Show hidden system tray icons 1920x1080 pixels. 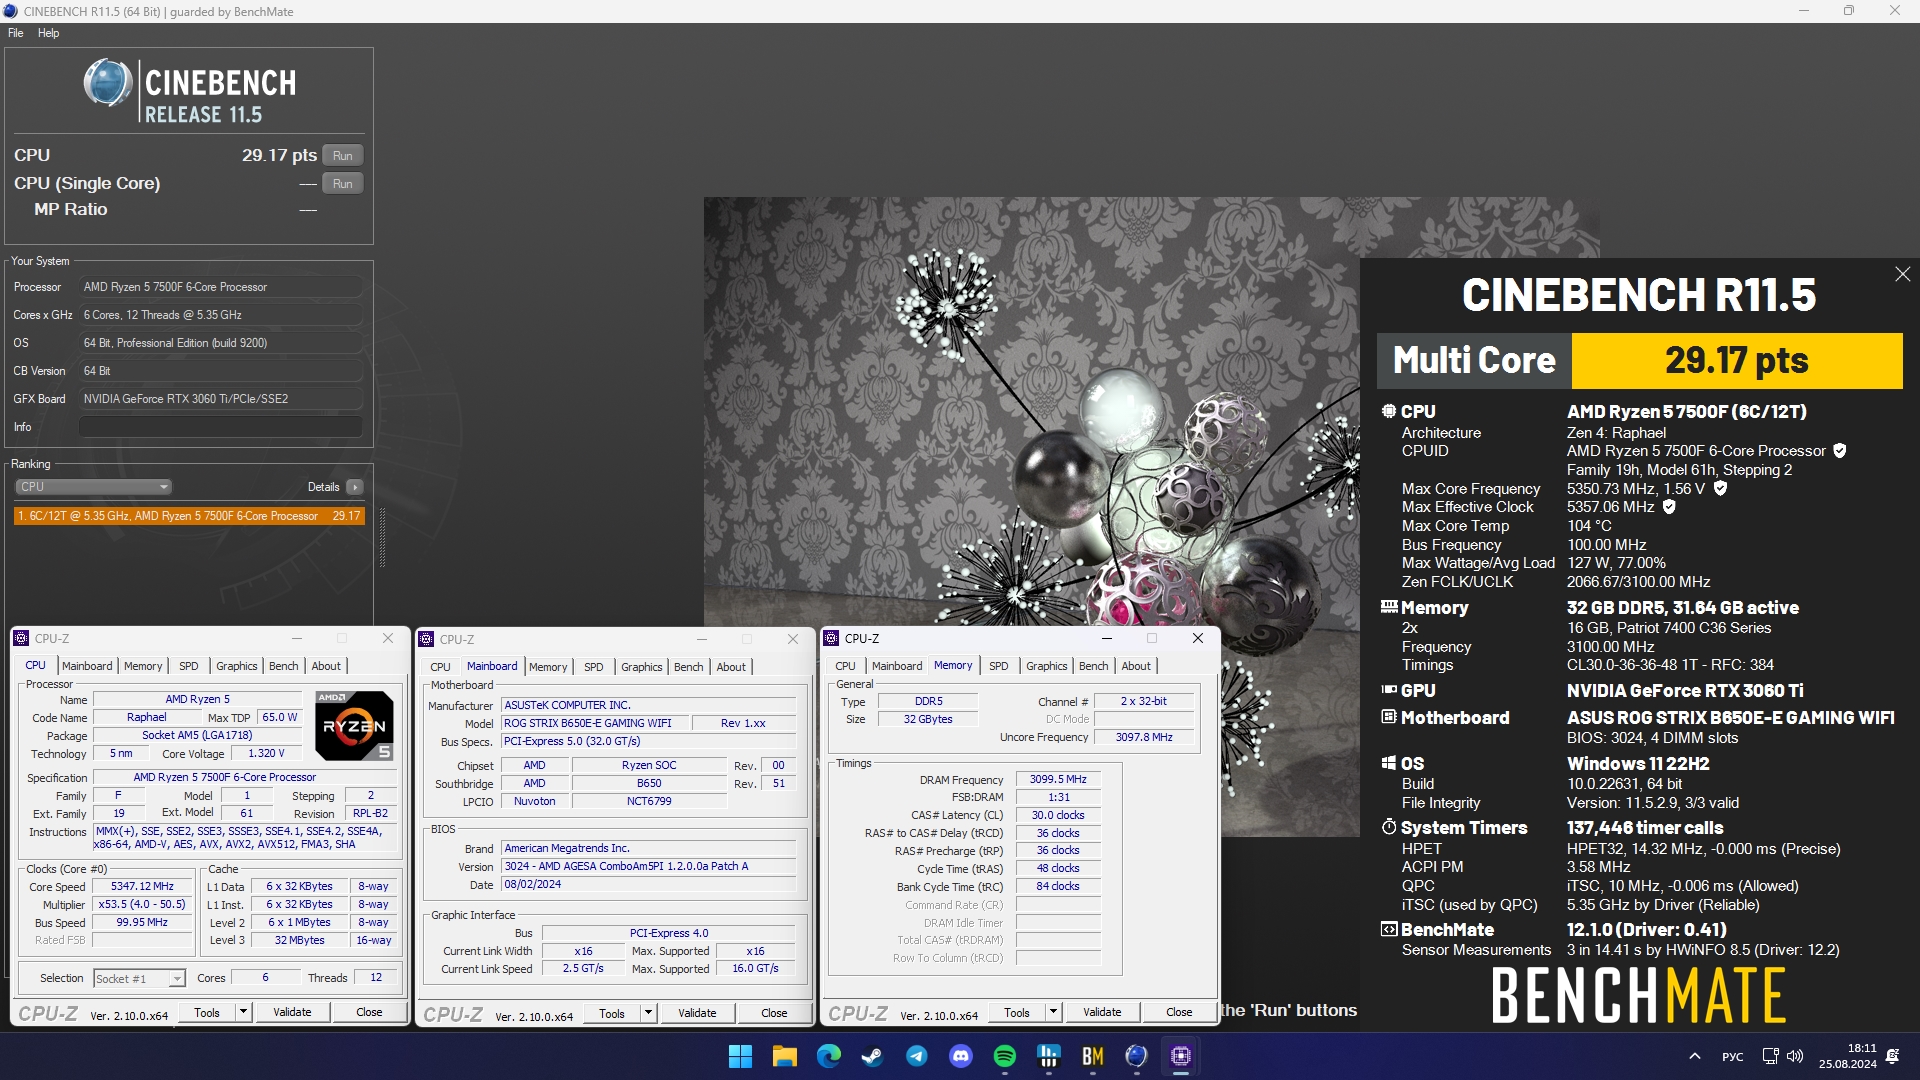(1694, 1056)
